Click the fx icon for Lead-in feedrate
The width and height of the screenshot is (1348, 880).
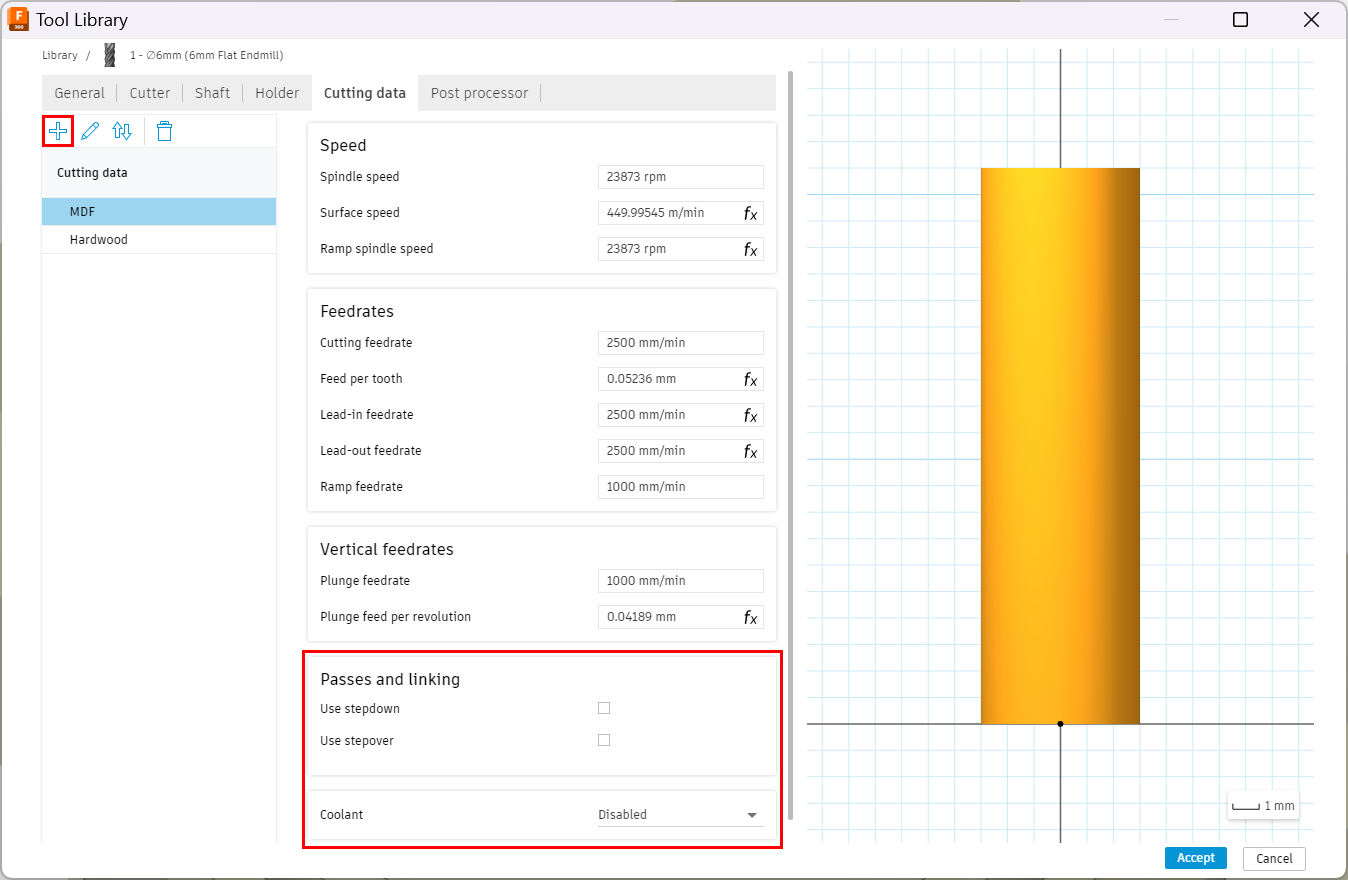pyautogui.click(x=750, y=415)
